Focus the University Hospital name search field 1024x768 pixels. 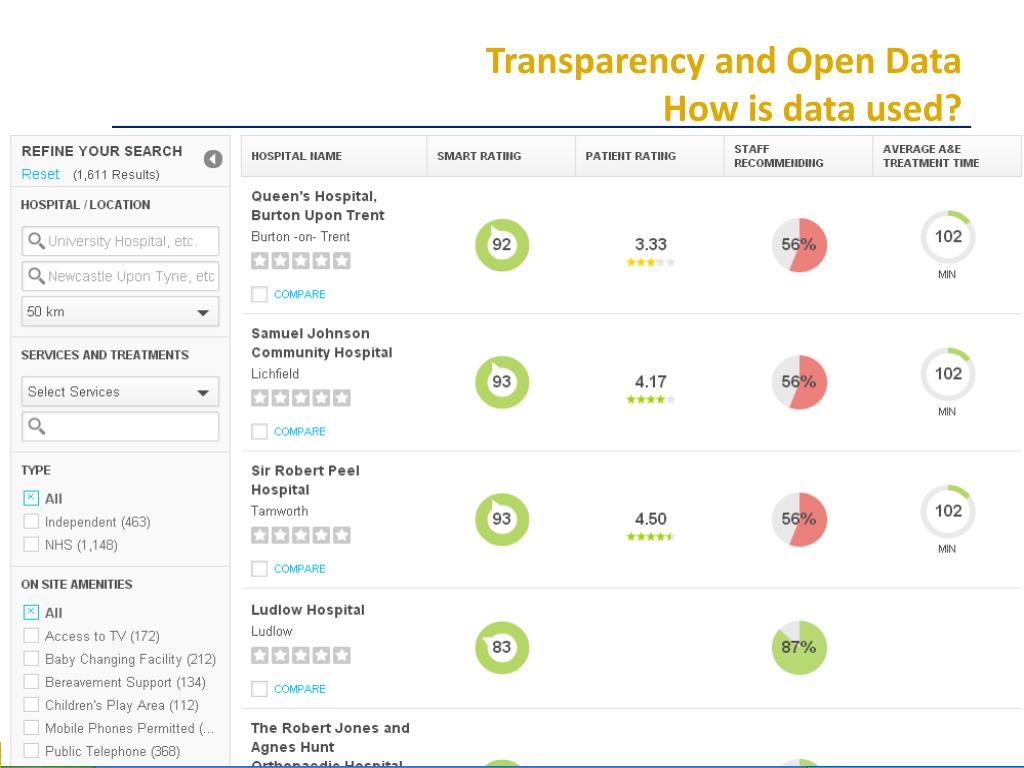(120, 241)
